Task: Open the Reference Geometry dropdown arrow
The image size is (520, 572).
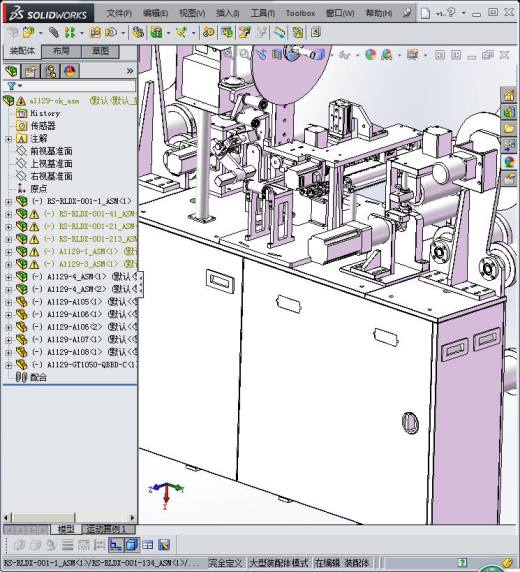Action: [x=193, y=33]
